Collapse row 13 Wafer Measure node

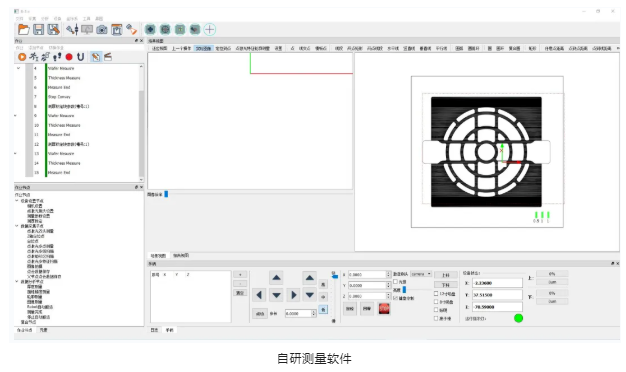[15, 154]
